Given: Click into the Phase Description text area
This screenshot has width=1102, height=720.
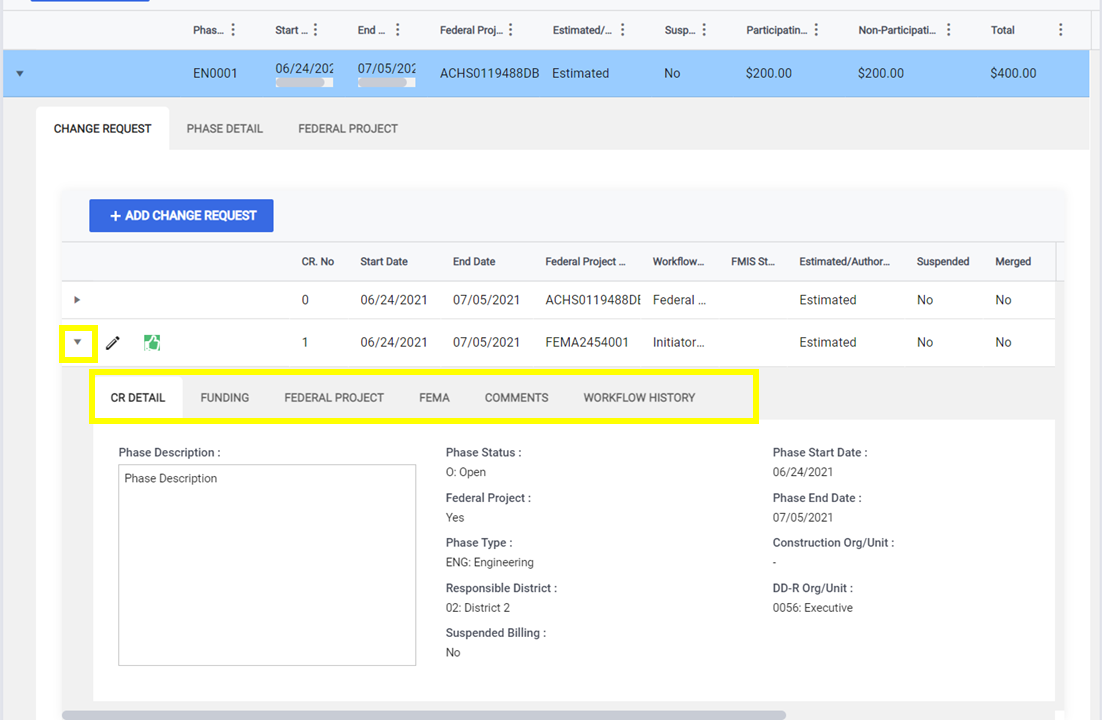Looking at the screenshot, I should [x=267, y=565].
